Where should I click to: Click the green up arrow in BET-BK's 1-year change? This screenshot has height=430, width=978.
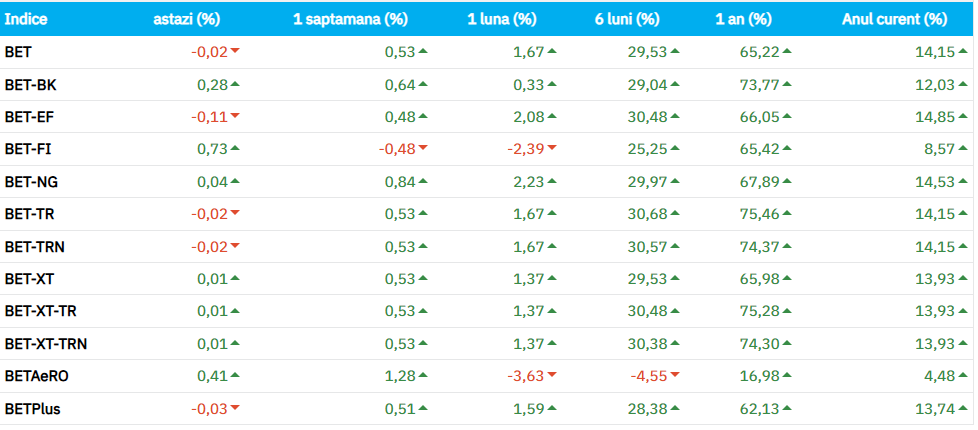click(x=788, y=84)
